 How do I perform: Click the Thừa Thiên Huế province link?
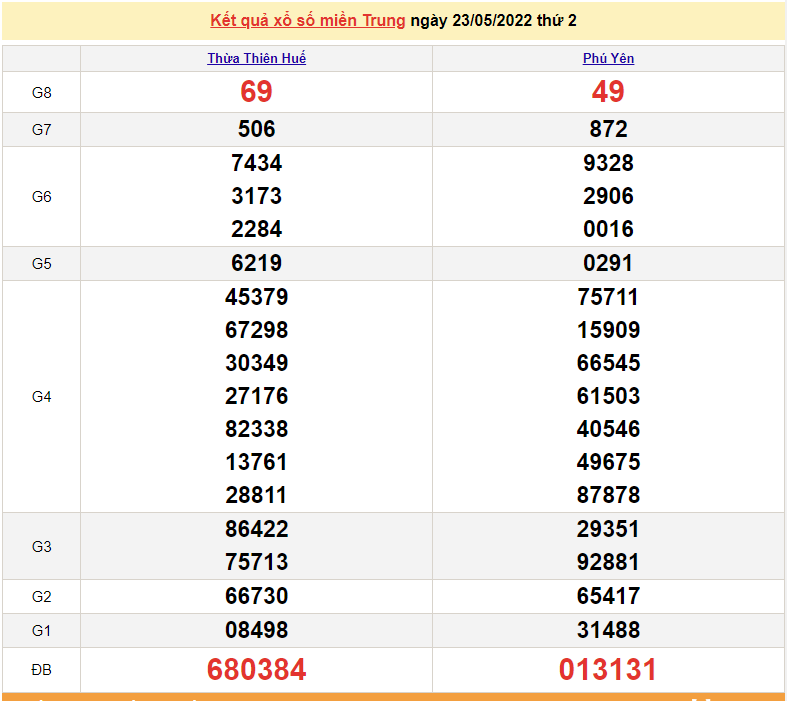tap(256, 59)
